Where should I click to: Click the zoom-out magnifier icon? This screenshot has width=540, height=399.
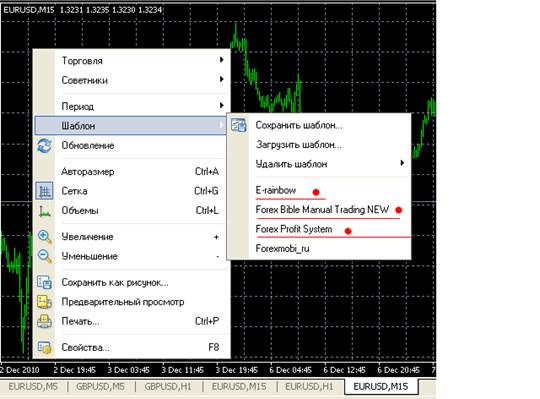point(44,256)
